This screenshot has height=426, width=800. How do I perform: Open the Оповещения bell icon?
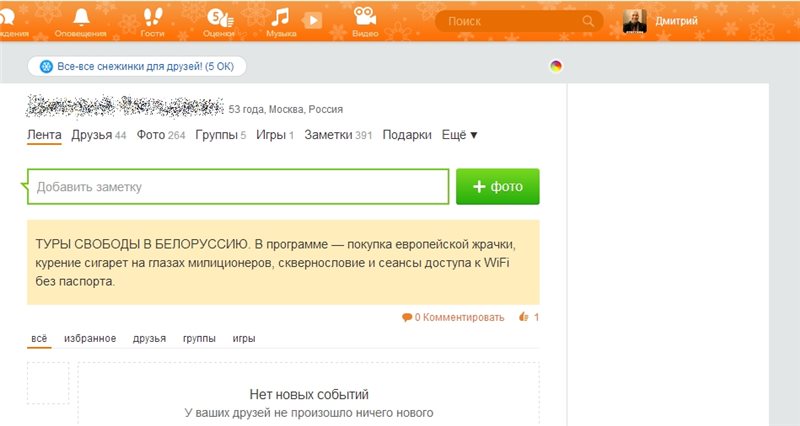[81, 17]
